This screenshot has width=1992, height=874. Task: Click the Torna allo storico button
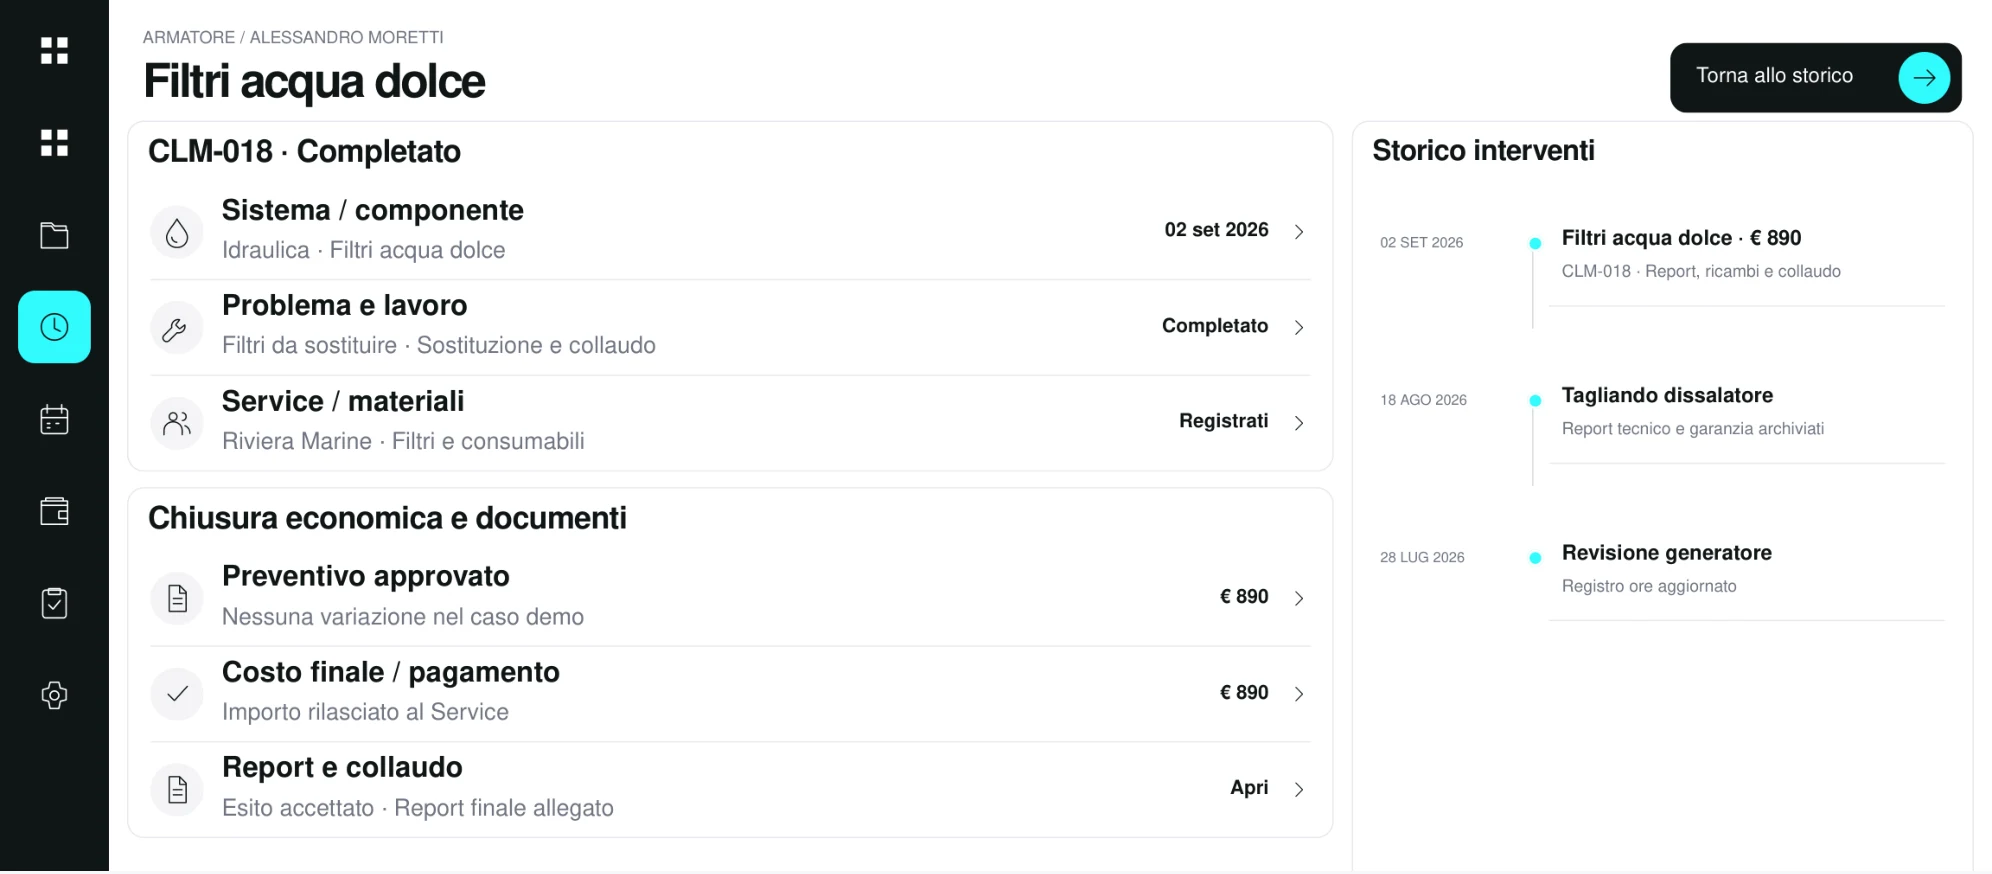tap(1815, 77)
